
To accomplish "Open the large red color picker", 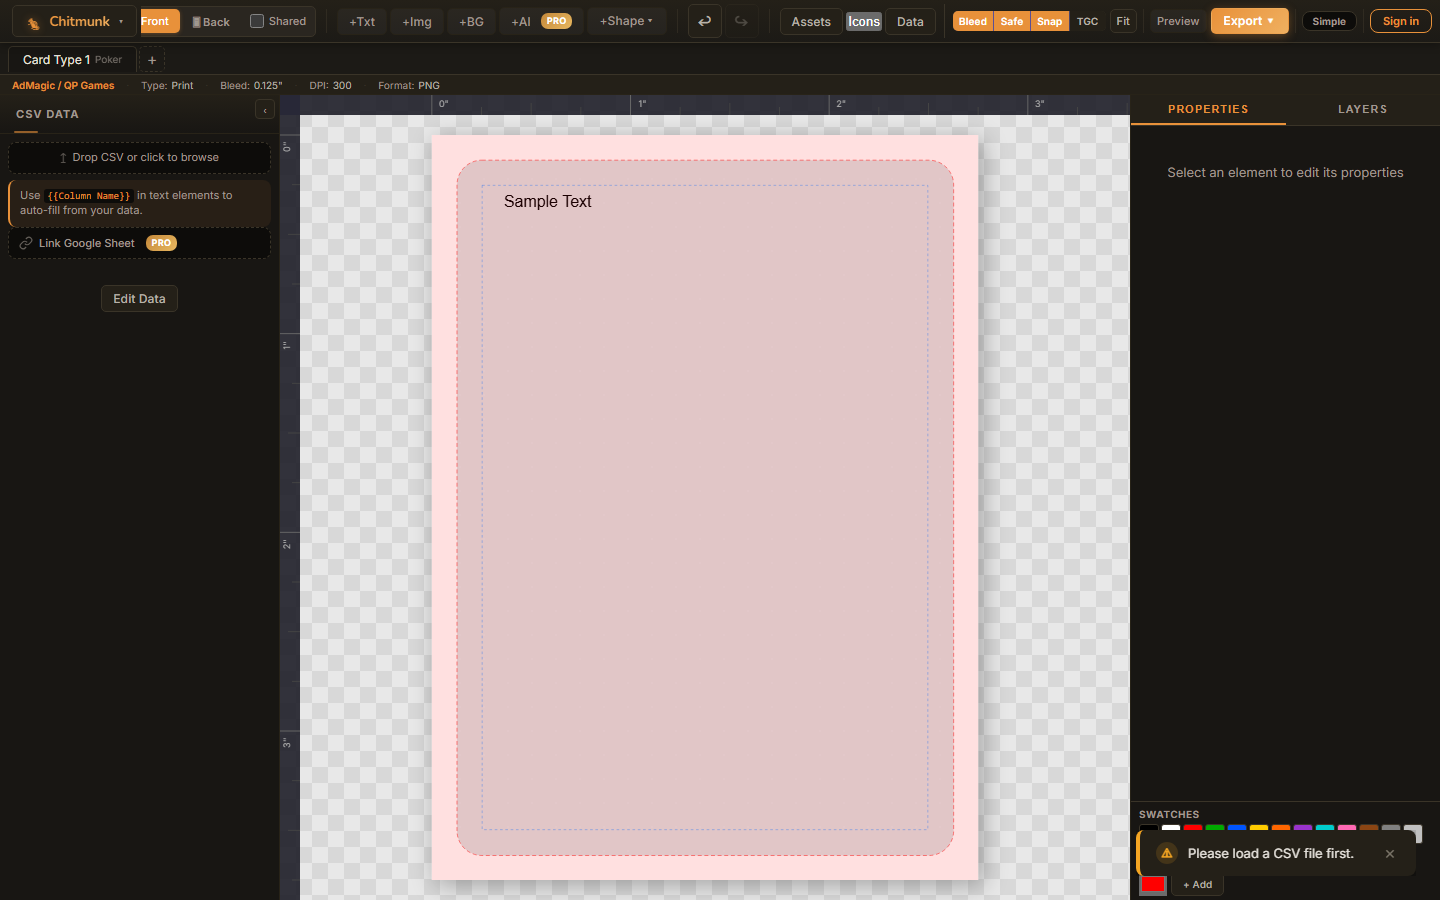I will pos(1153,885).
